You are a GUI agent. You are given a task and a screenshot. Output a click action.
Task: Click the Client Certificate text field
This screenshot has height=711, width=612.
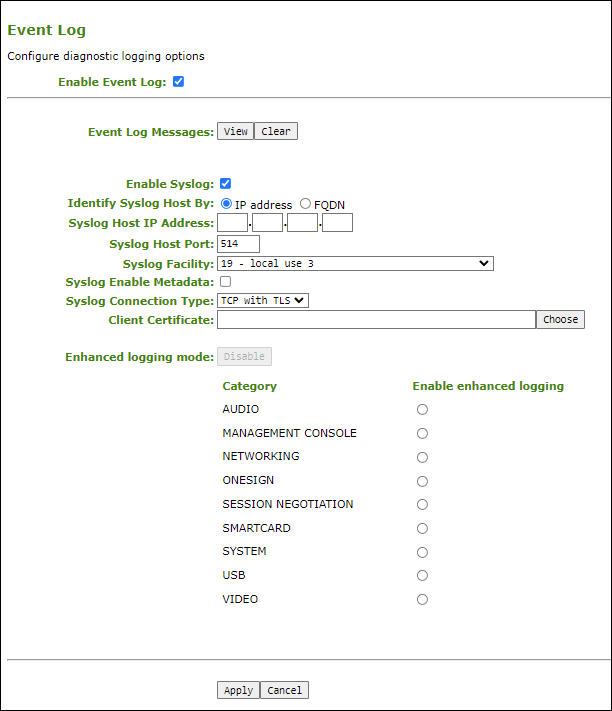pos(376,319)
